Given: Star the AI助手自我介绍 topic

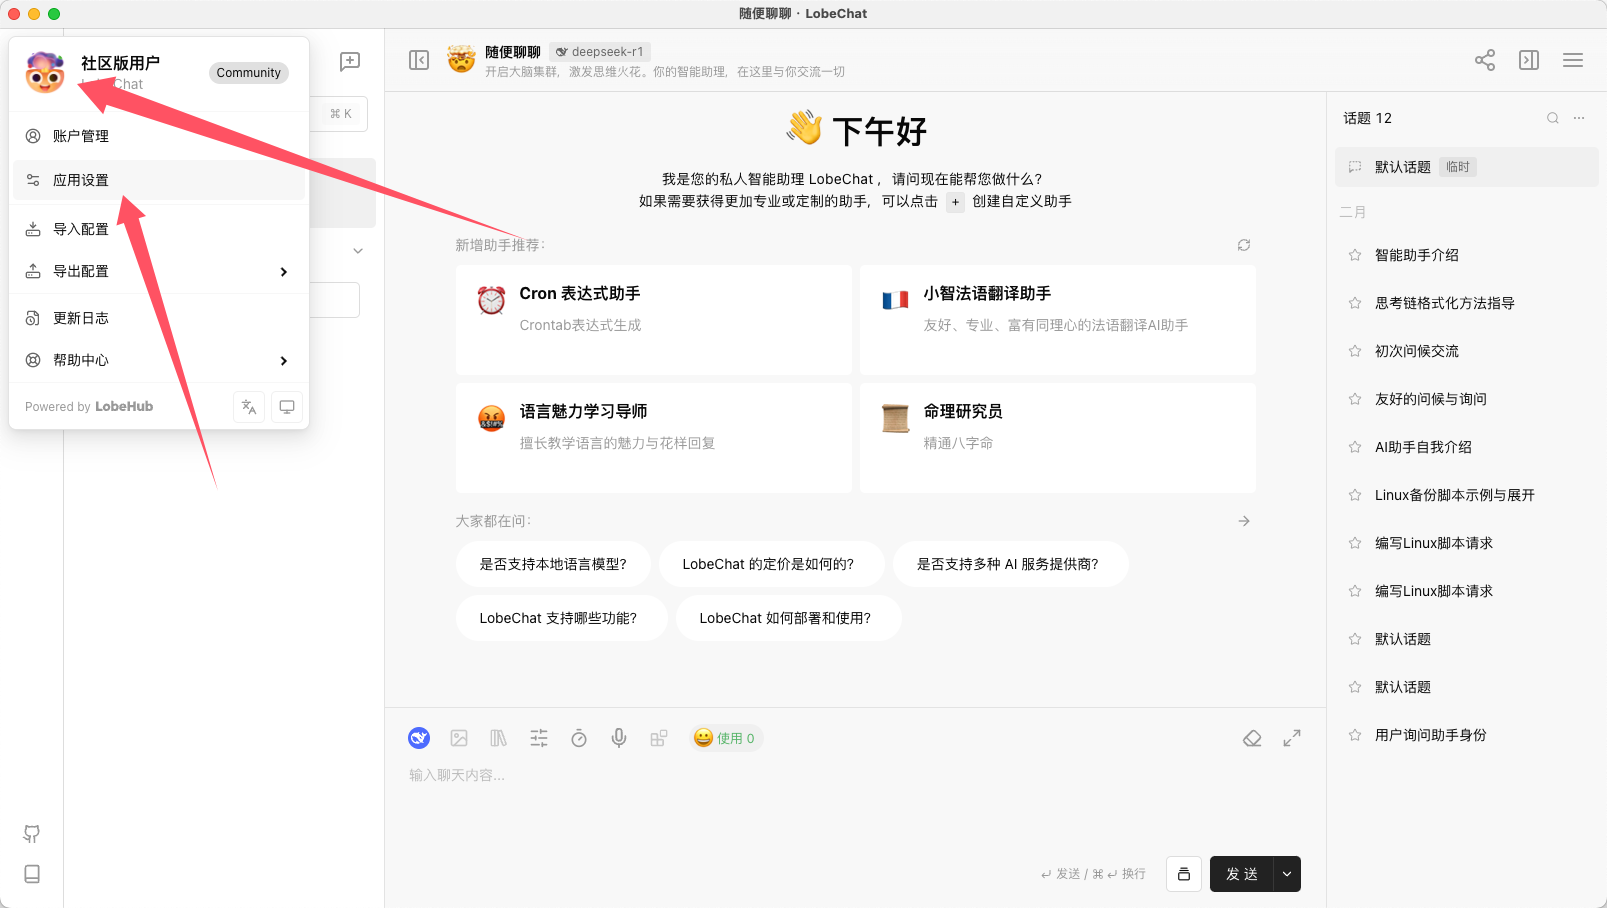Looking at the screenshot, I should click(x=1355, y=447).
